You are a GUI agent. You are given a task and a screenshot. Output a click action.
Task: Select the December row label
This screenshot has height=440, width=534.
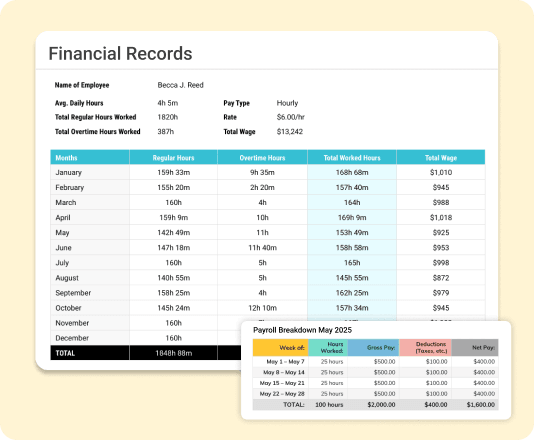[x=72, y=338]
